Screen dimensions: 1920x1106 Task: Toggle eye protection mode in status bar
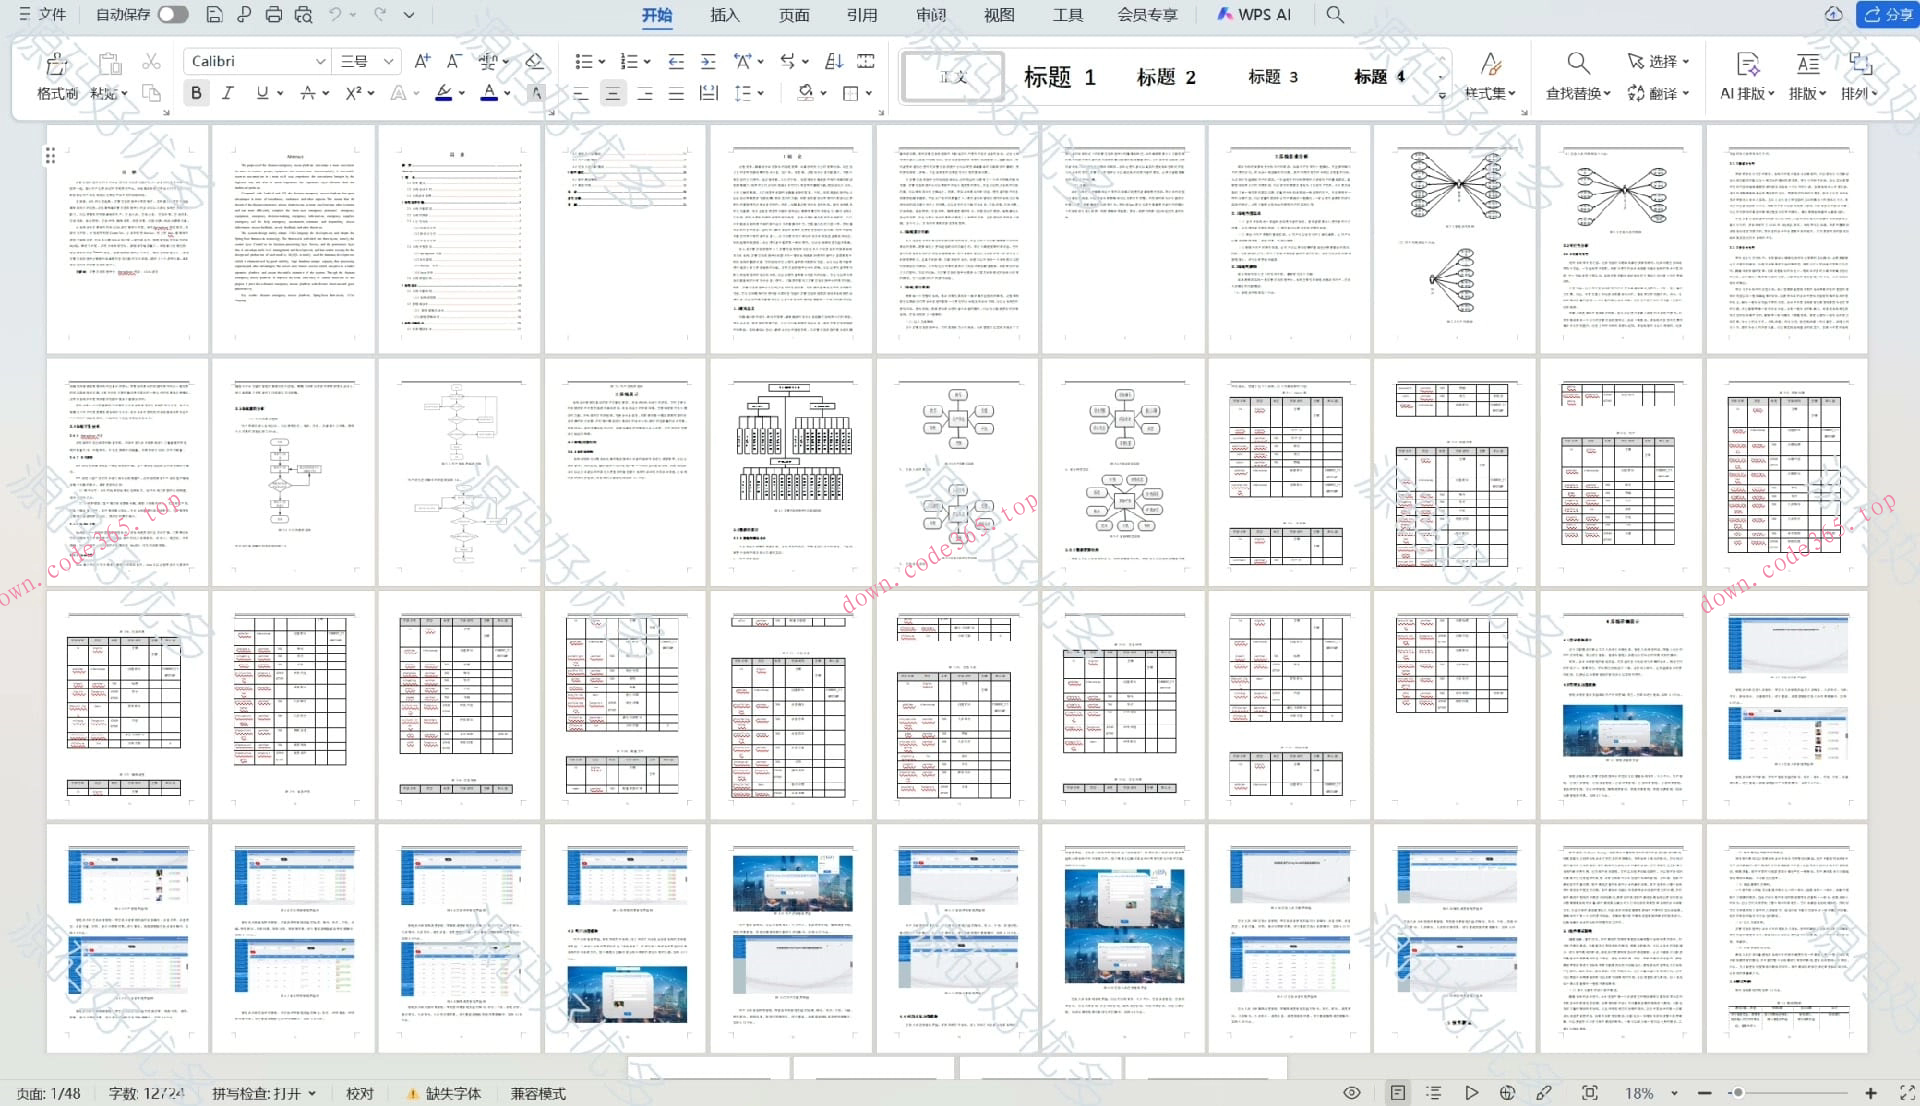[x=1352, y=1093]
